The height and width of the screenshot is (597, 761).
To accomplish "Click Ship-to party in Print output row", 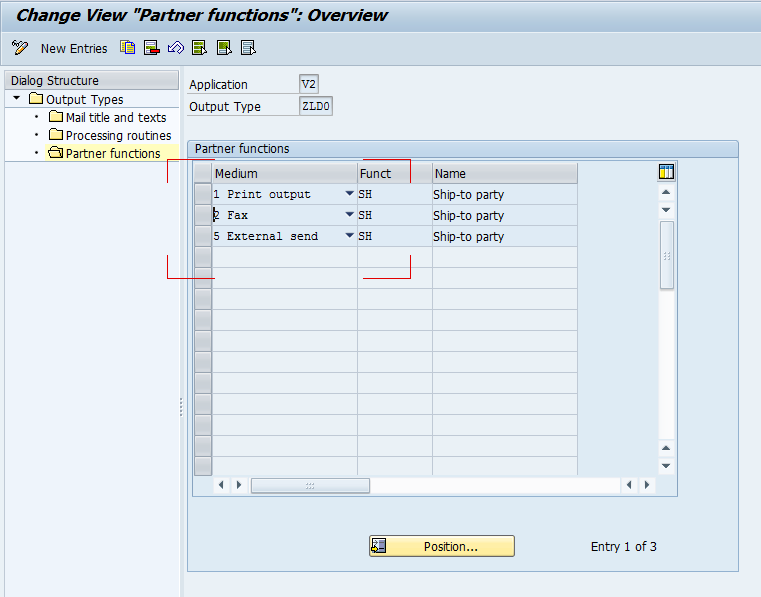I will [x=505, y=194].
